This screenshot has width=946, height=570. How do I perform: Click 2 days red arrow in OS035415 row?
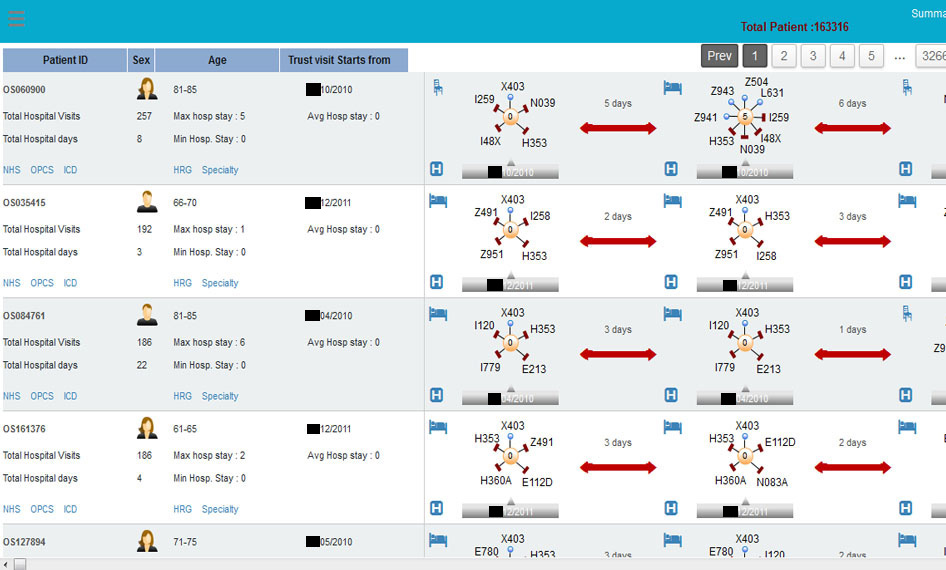[618, 241]
